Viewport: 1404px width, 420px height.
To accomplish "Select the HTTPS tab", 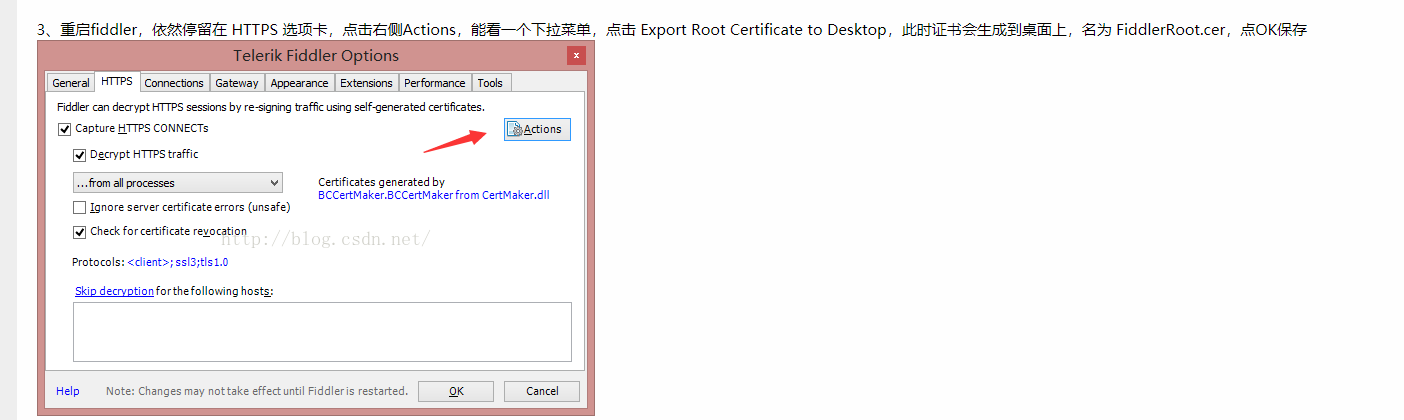I will pyautogui.click(x=117, y=82).
